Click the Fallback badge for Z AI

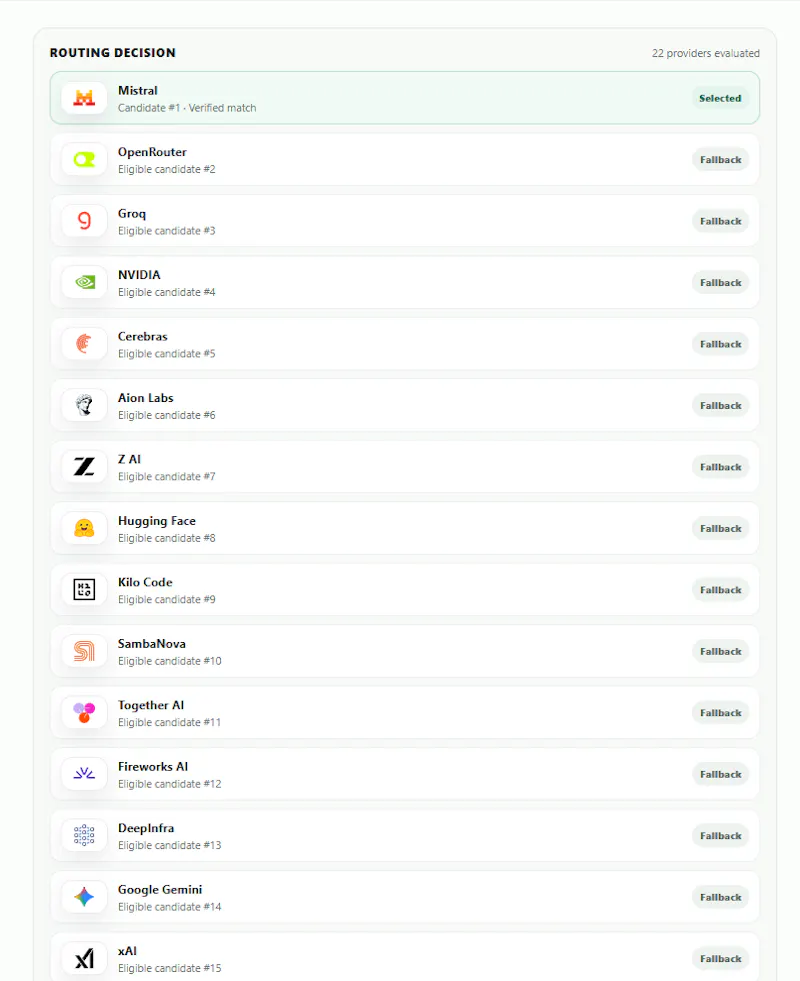[721, 467]
